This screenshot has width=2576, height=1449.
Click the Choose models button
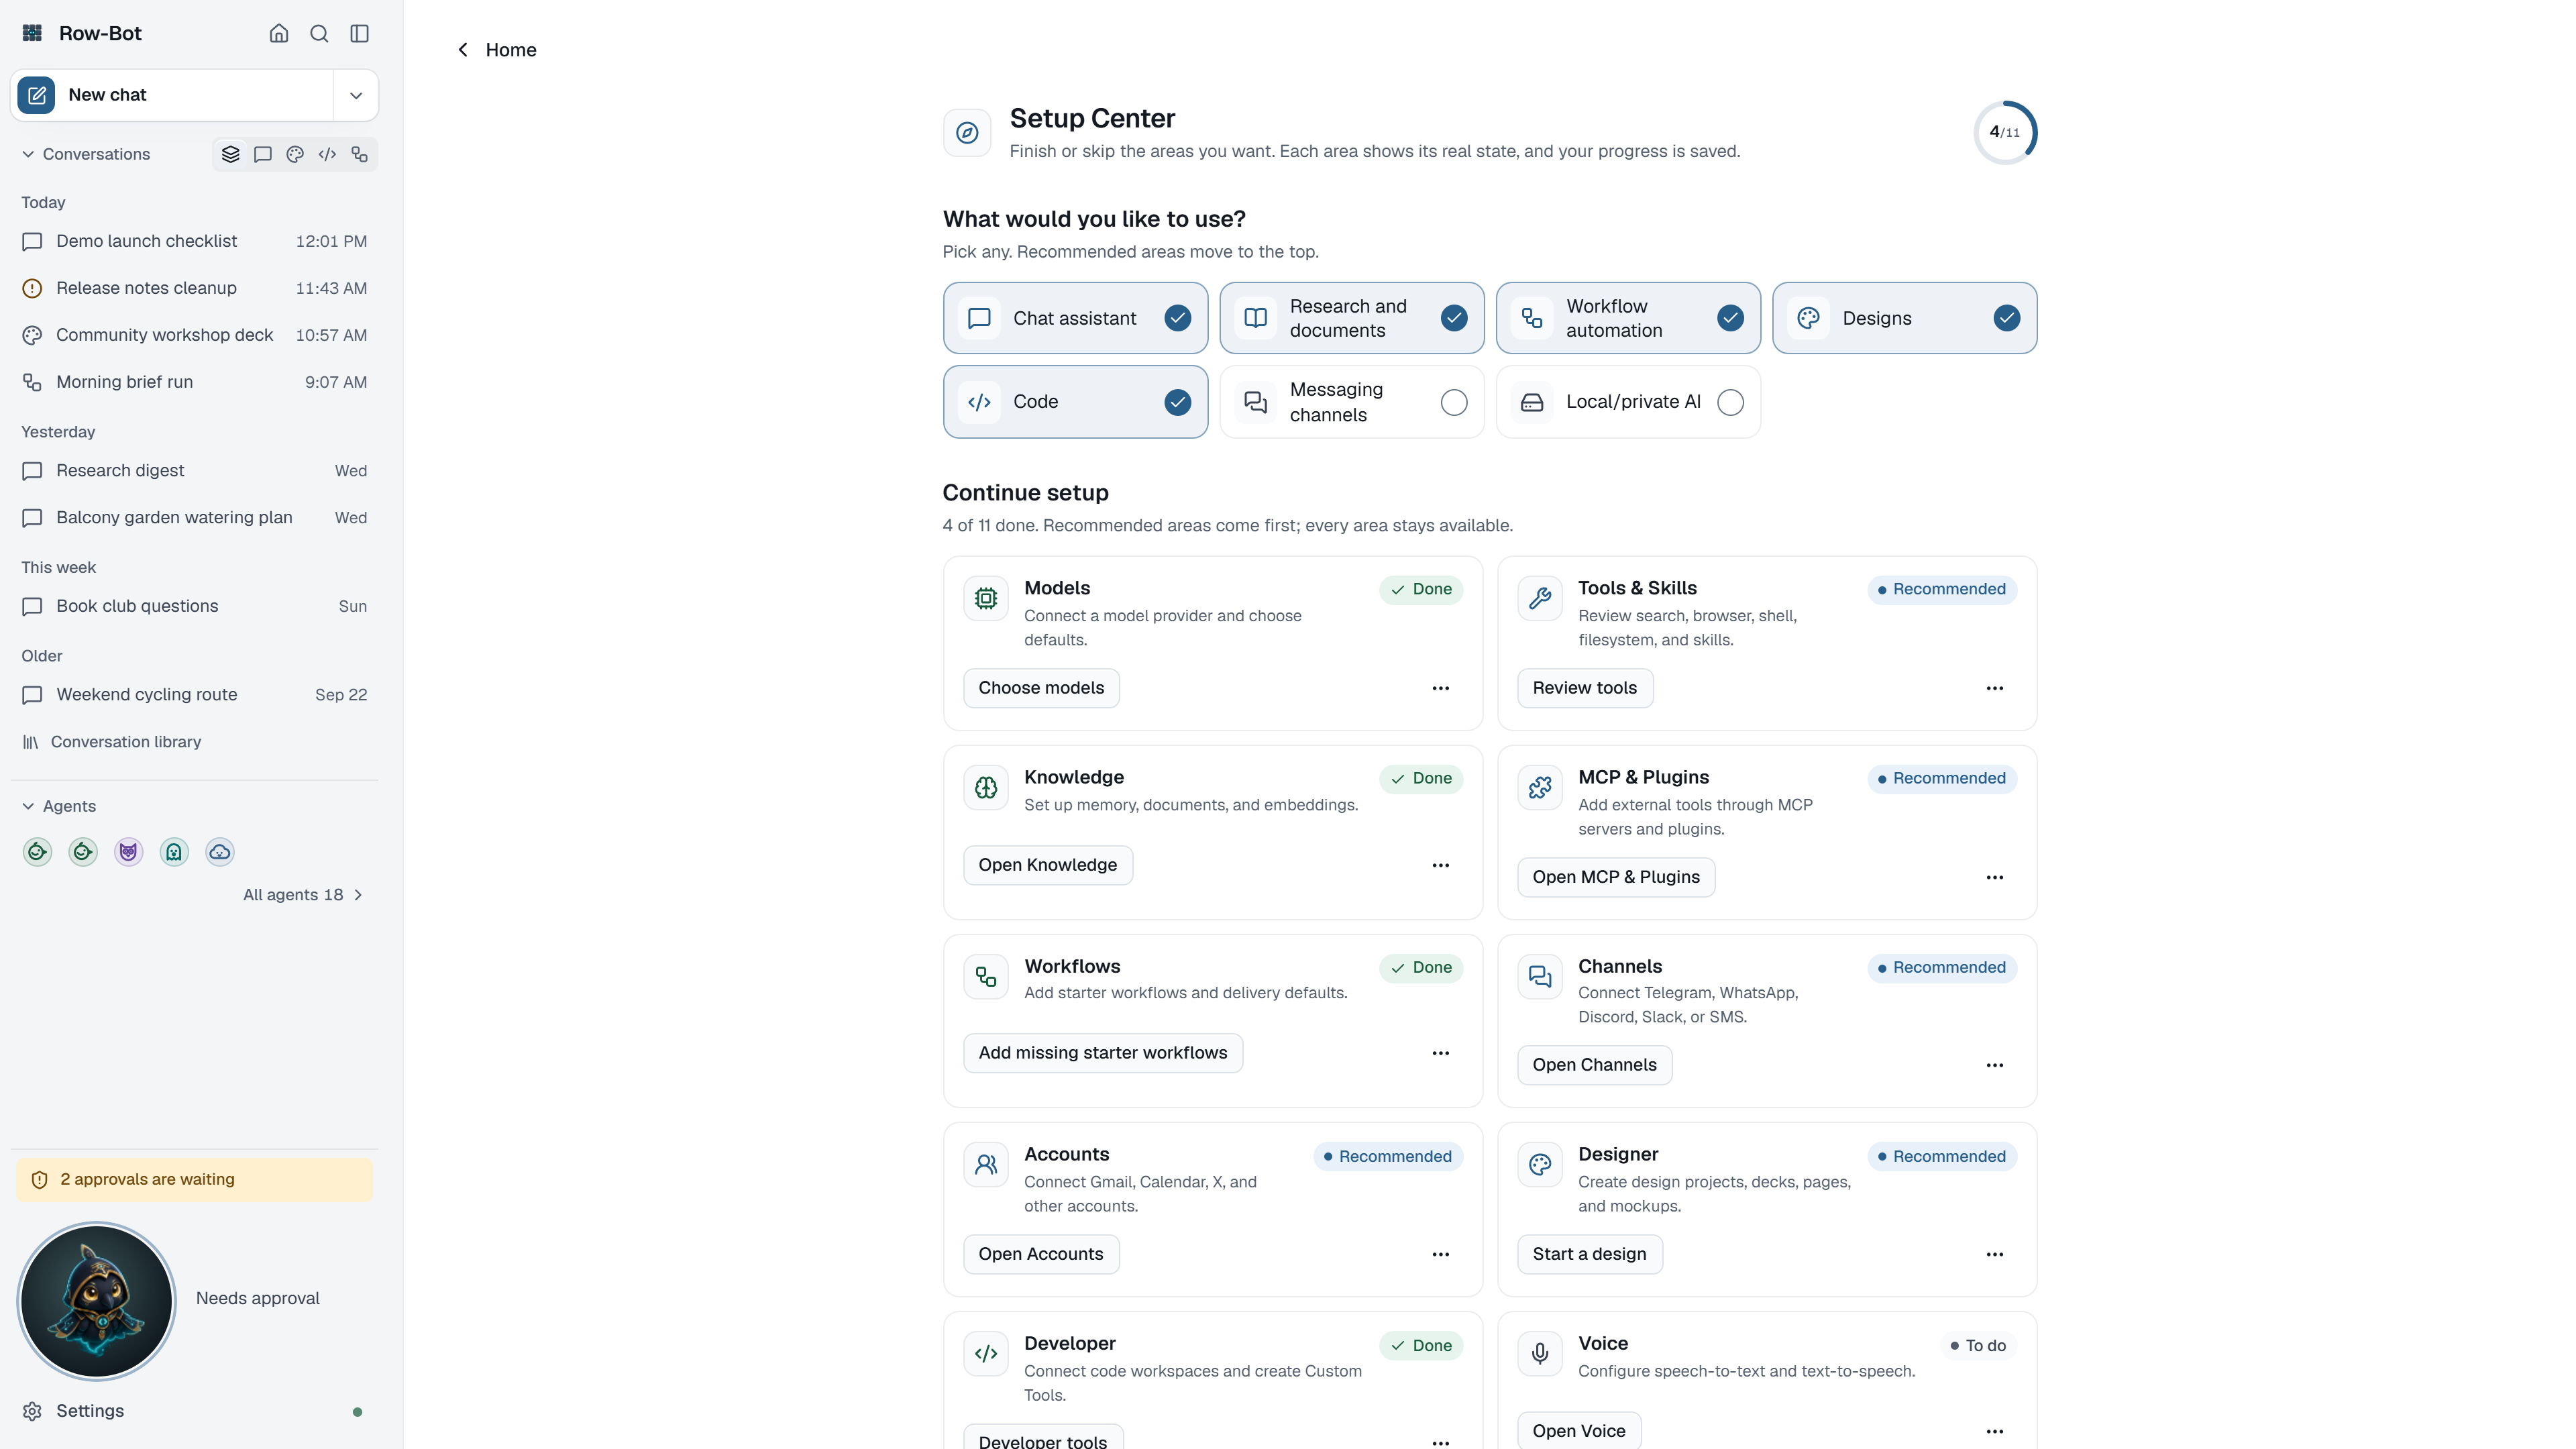coord(1041,688)
